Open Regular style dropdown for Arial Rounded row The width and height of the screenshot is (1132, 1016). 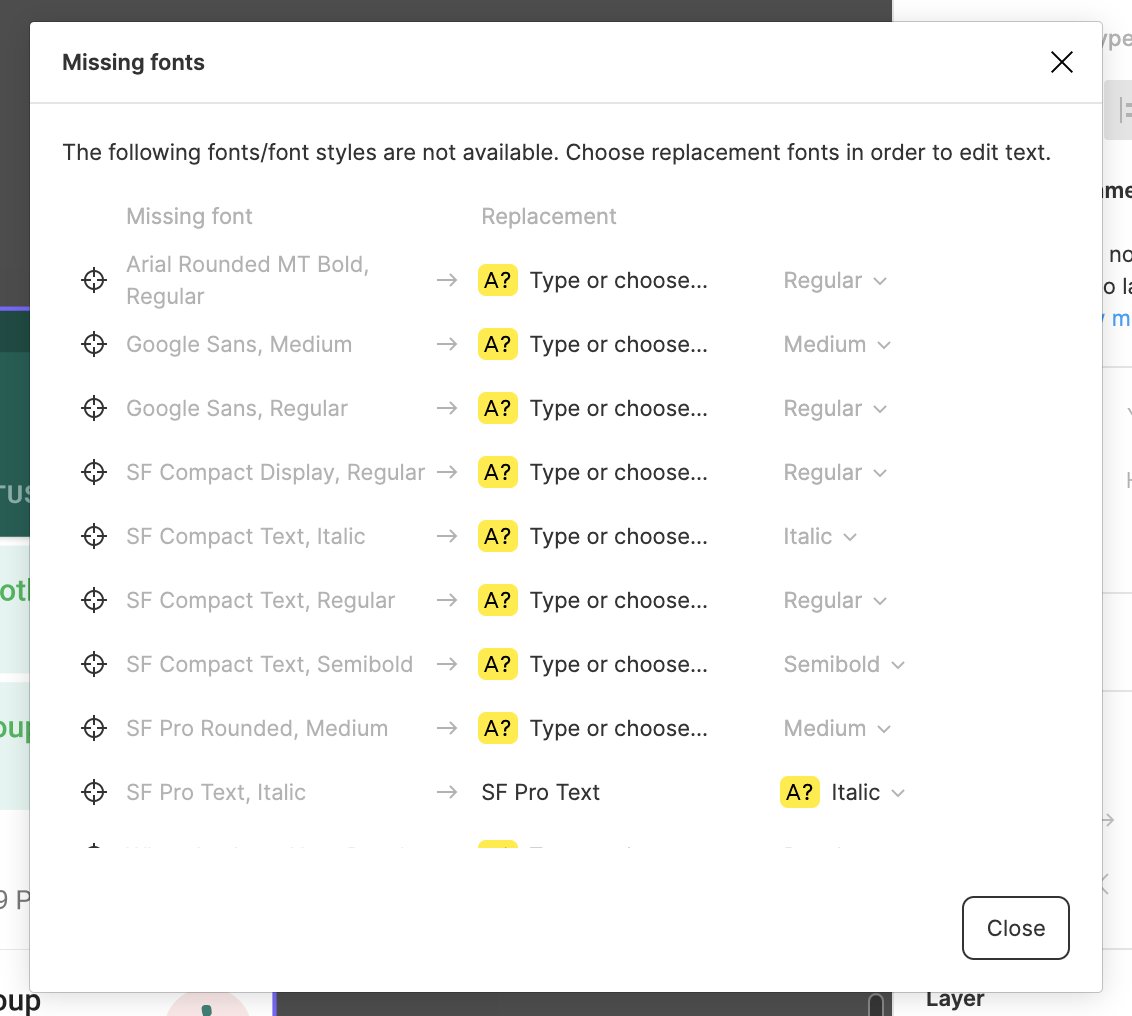(835, 280)
